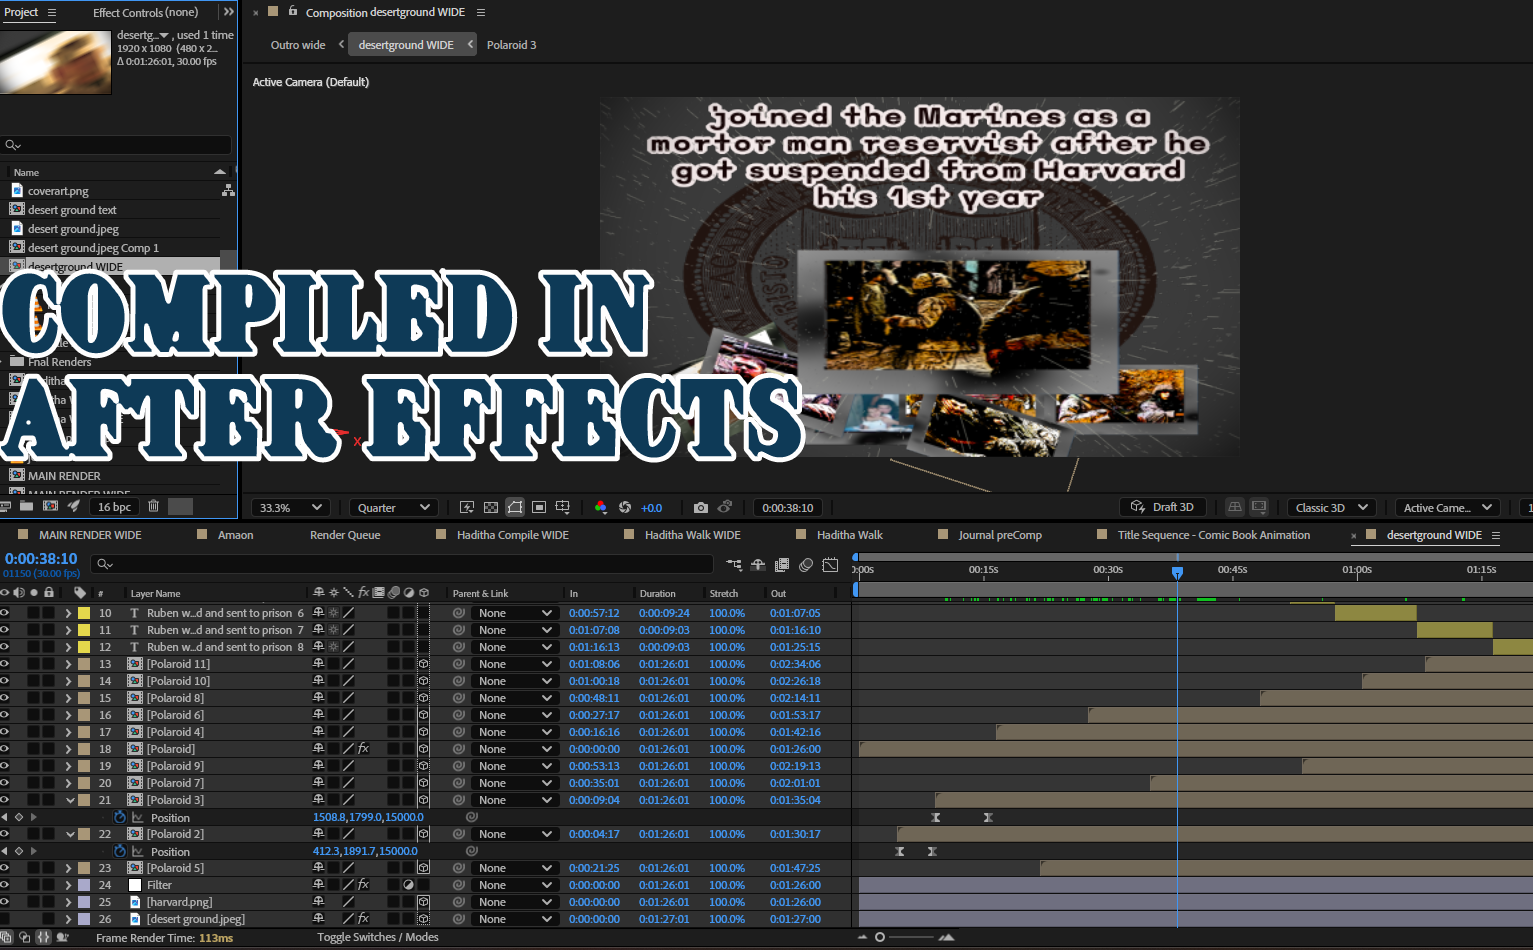Hide layer 10 Ruben text layer
The width and height of the screenshot is (1533, 950).
(5, 613)
